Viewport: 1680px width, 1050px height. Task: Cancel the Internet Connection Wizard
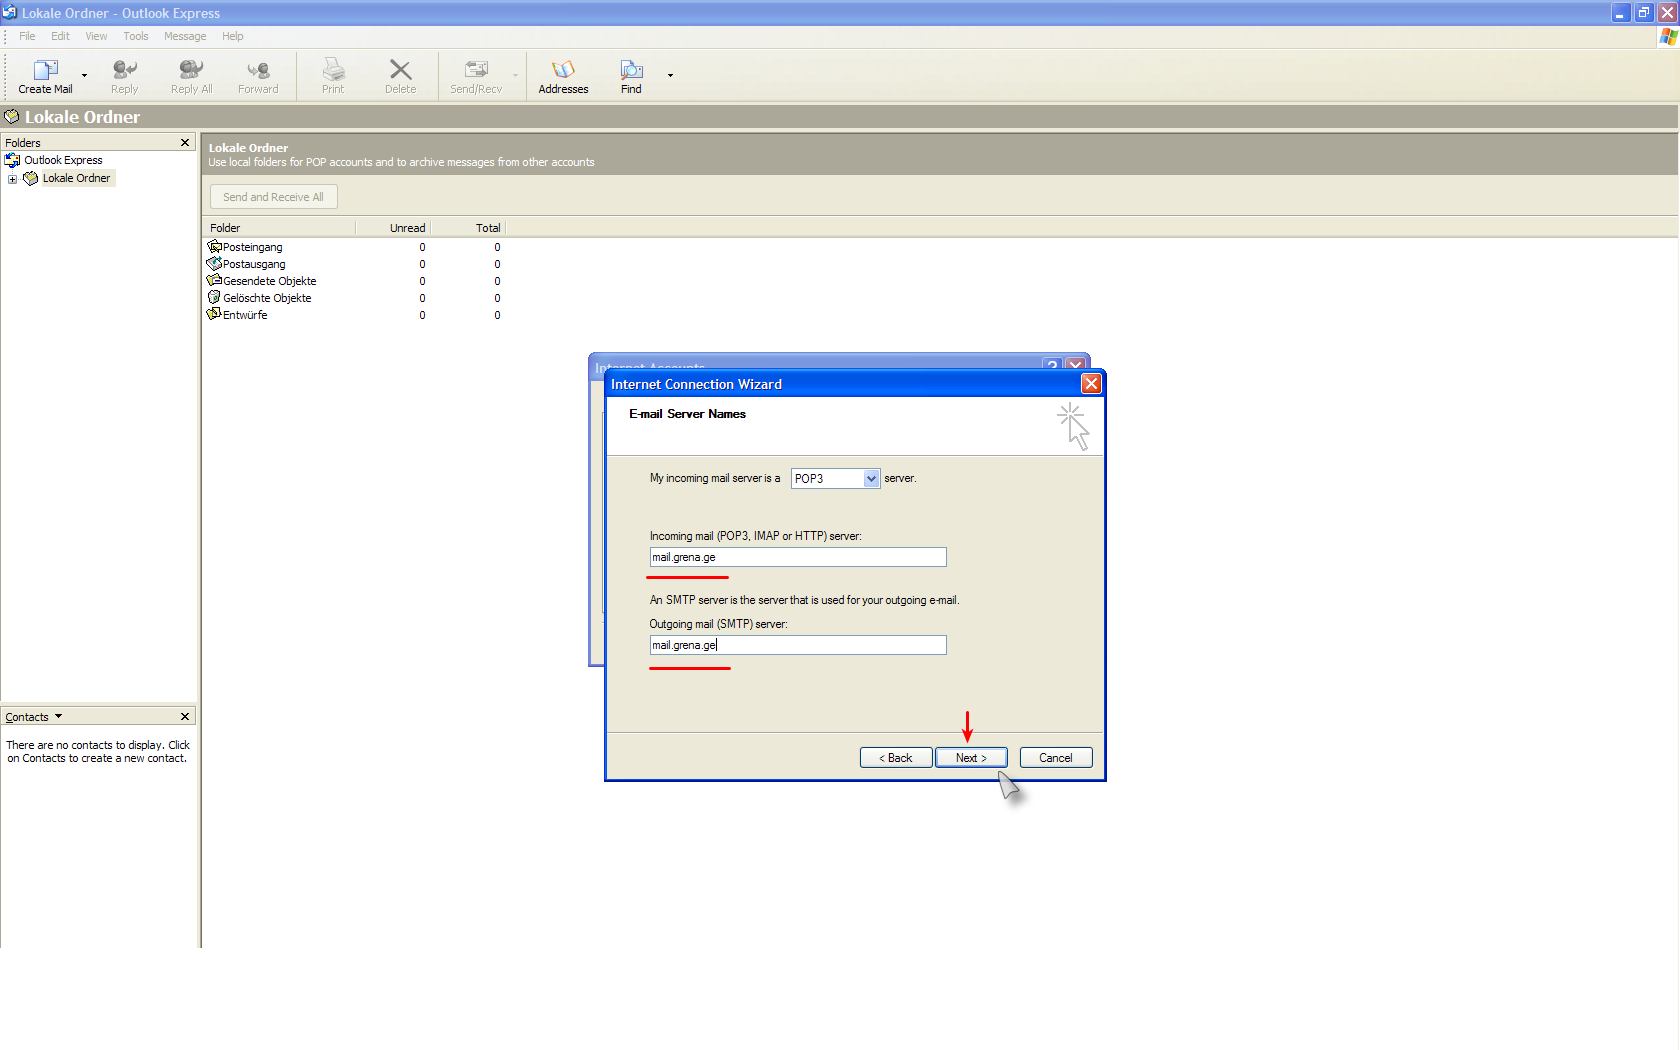[1055, 758]
